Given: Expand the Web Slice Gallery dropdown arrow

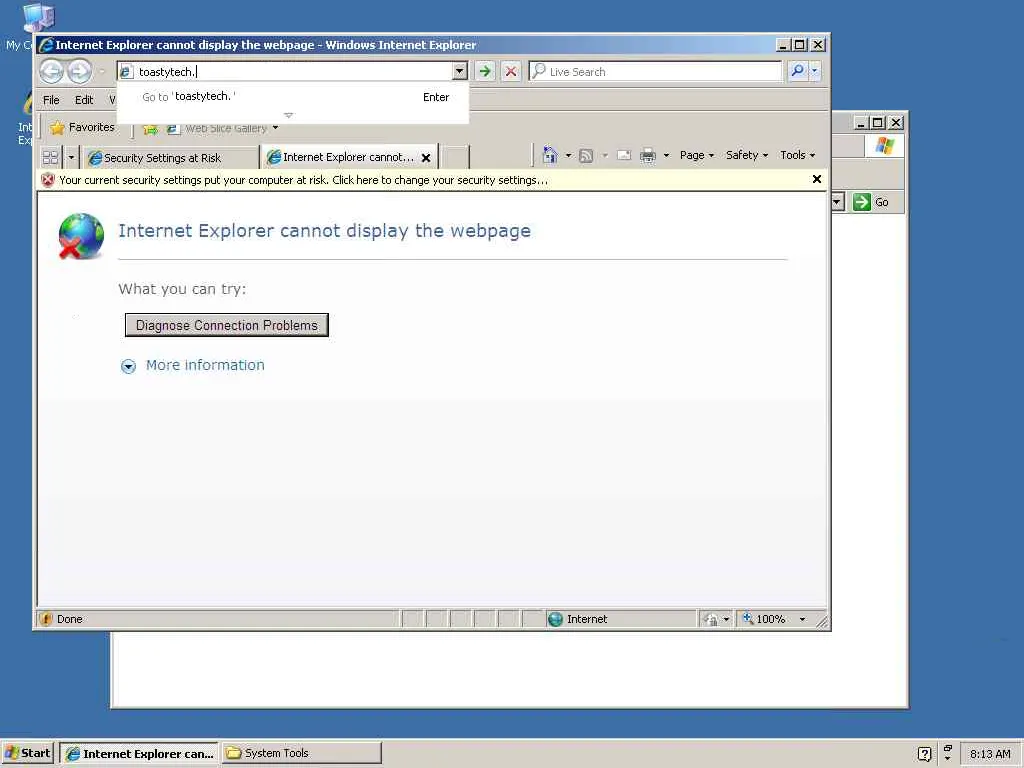Looking at the screenshot, I should 276,128.
